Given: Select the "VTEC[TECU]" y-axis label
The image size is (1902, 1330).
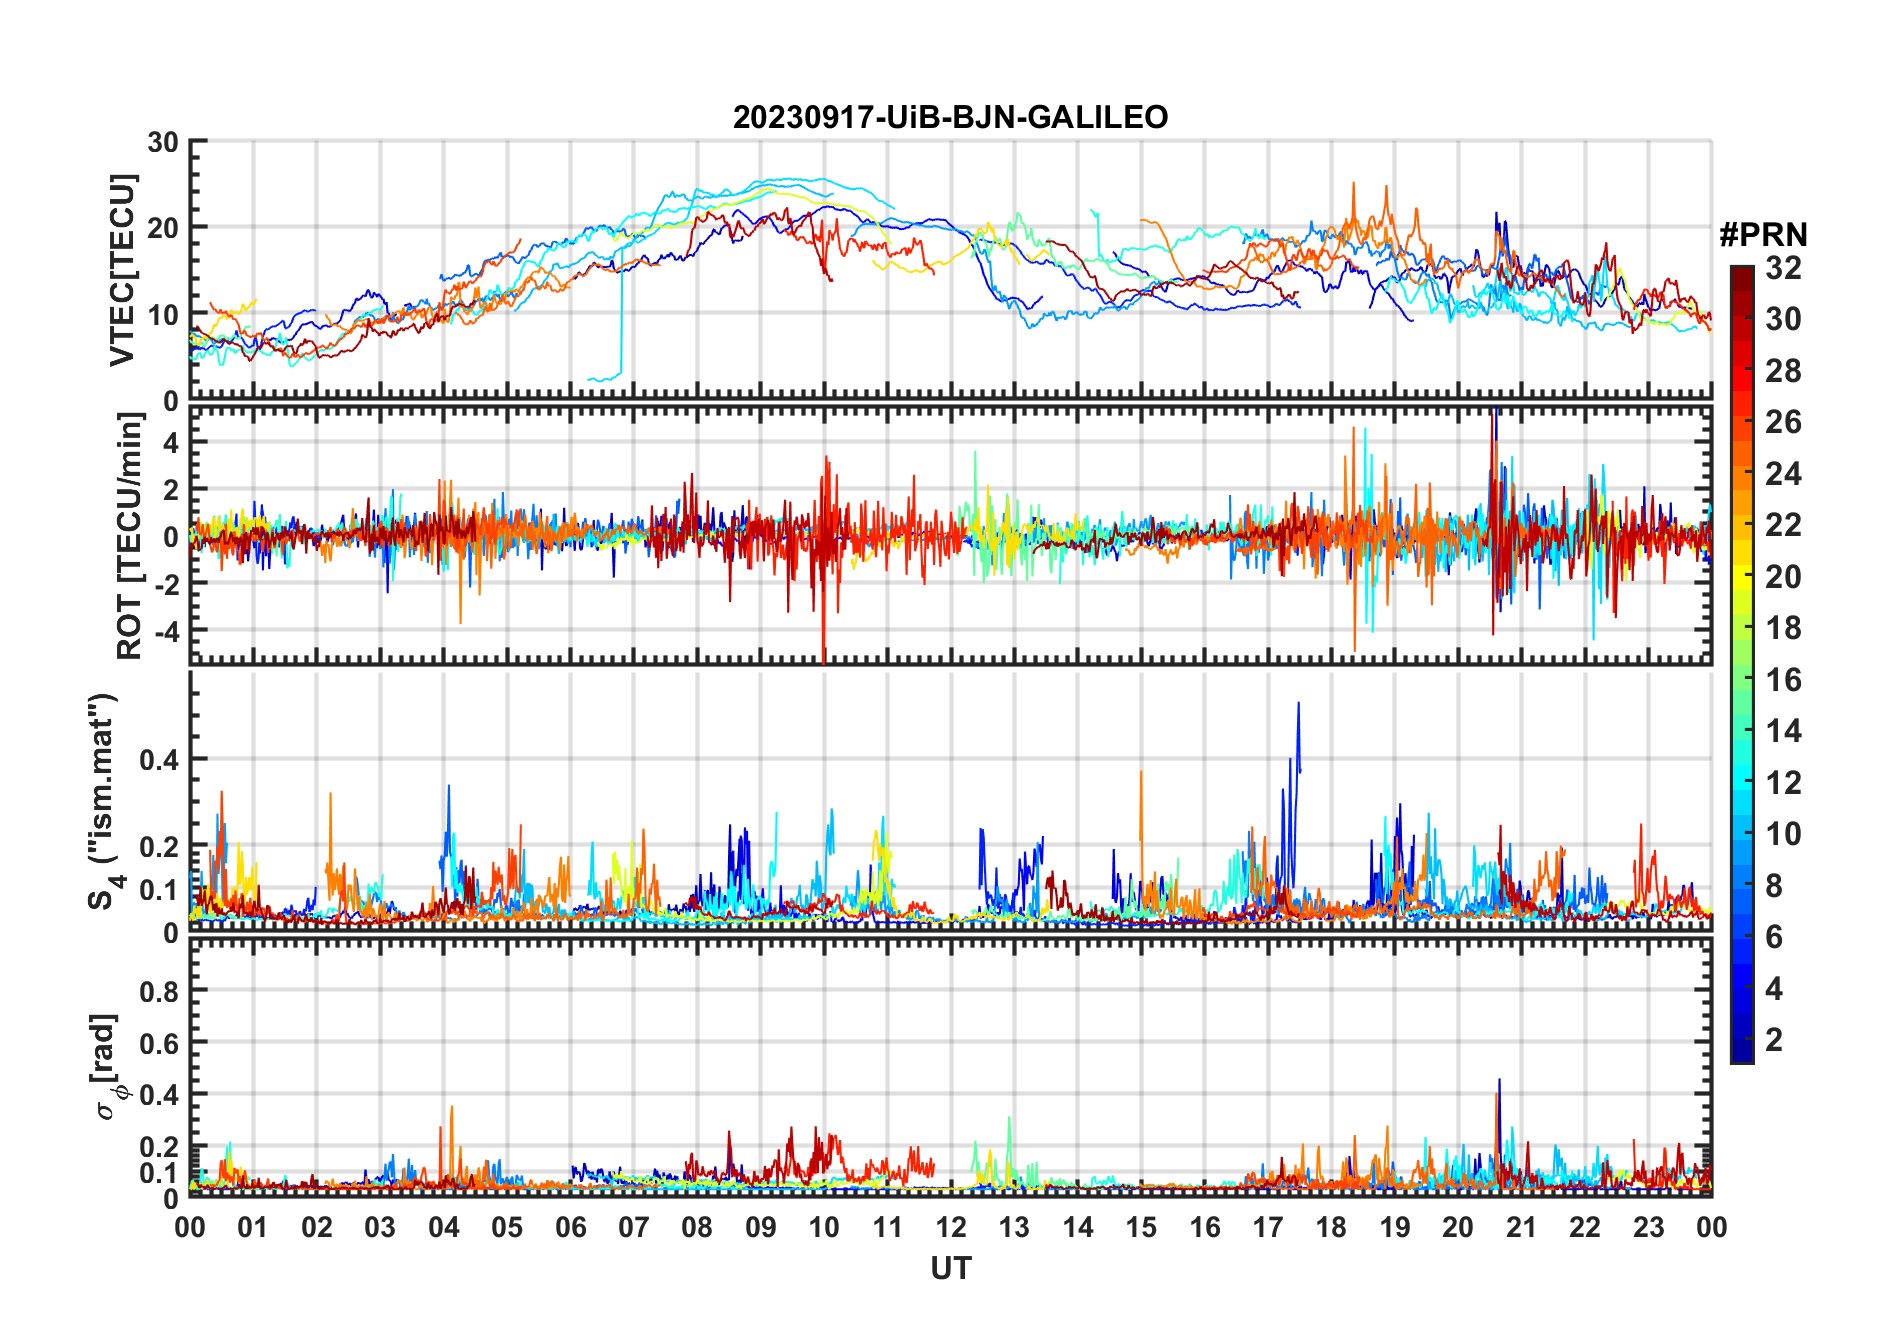Looking at the screenshot, I should click(x=122, y=270).
